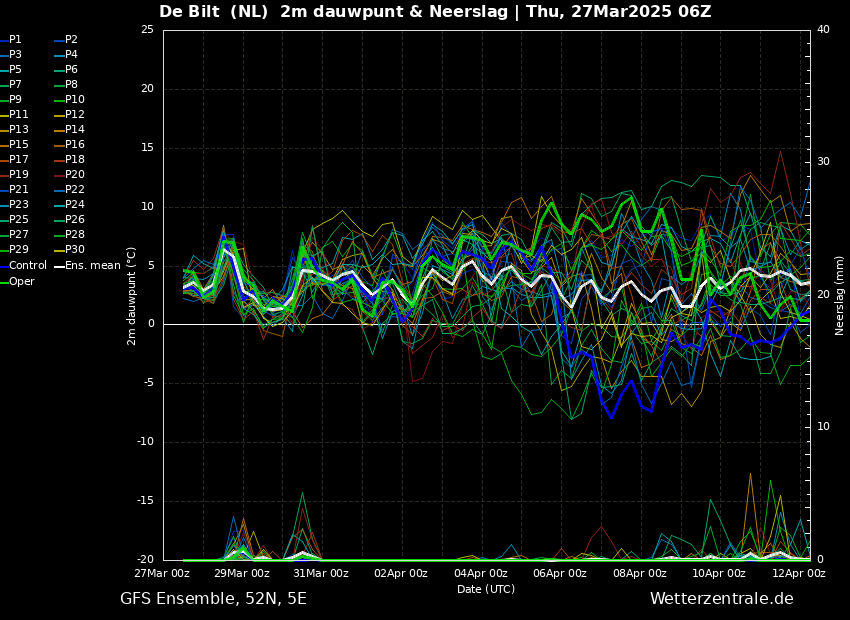The image size is (850, 620).
Task: Click the P22 legend entry
Action: (69, 190)
